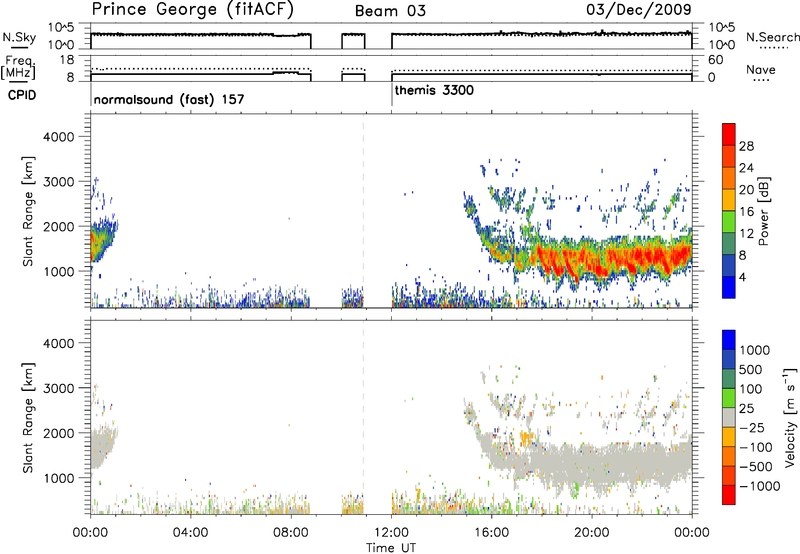800x554 pixels.
Task: Click the '18' frequency axis value
Action: tap(67, 60)
